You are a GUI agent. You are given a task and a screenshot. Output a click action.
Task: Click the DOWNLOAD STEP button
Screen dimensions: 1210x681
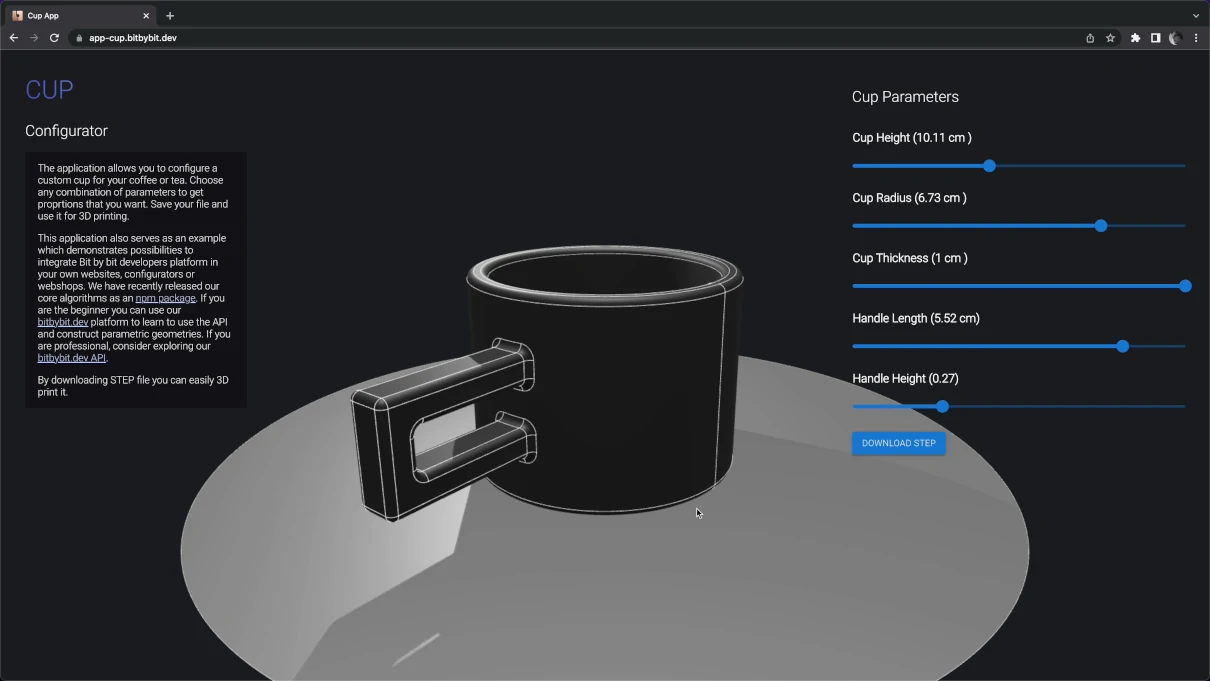tap(899, 443)
